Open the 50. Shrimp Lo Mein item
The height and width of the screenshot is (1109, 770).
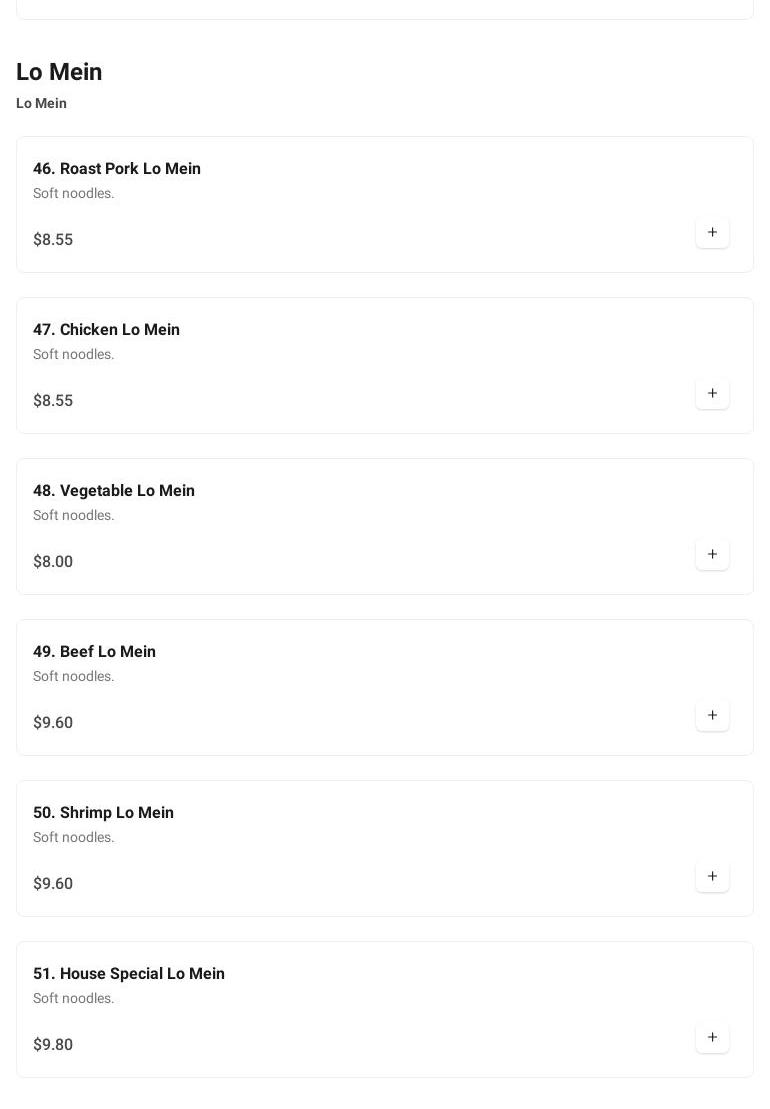click(103, 813)
